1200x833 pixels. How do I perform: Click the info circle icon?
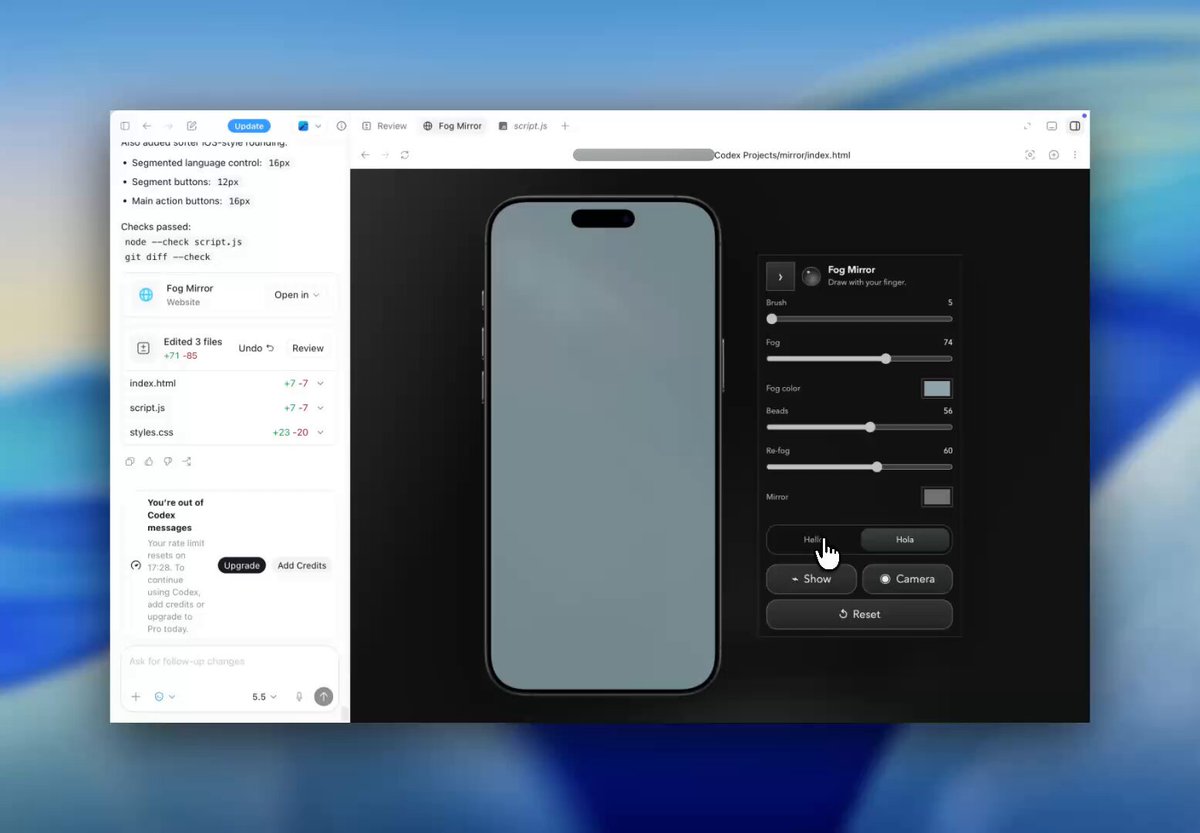click(x=341, y=126)
